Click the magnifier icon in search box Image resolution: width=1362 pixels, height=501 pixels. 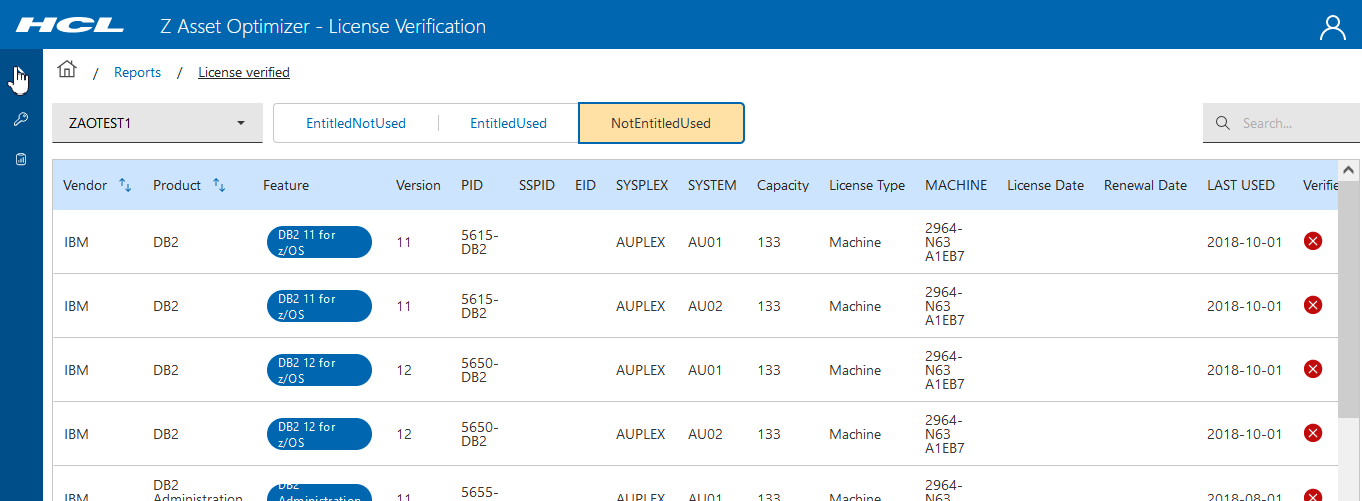pos(1222,124)
